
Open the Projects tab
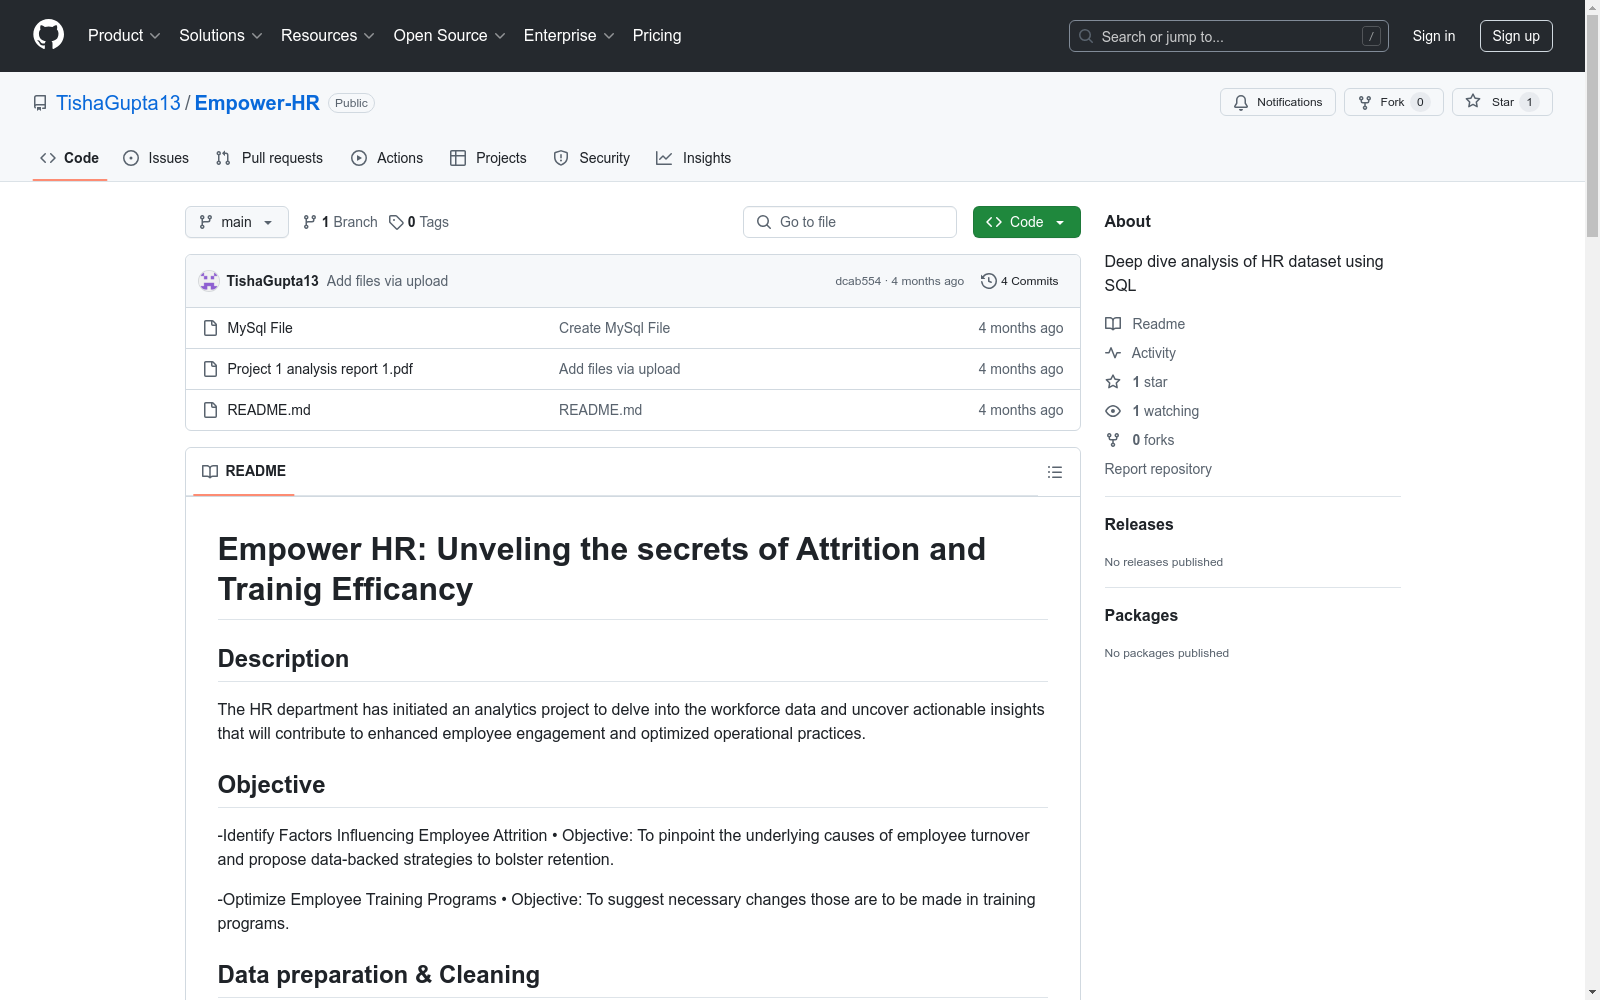(x=488, y=158)
